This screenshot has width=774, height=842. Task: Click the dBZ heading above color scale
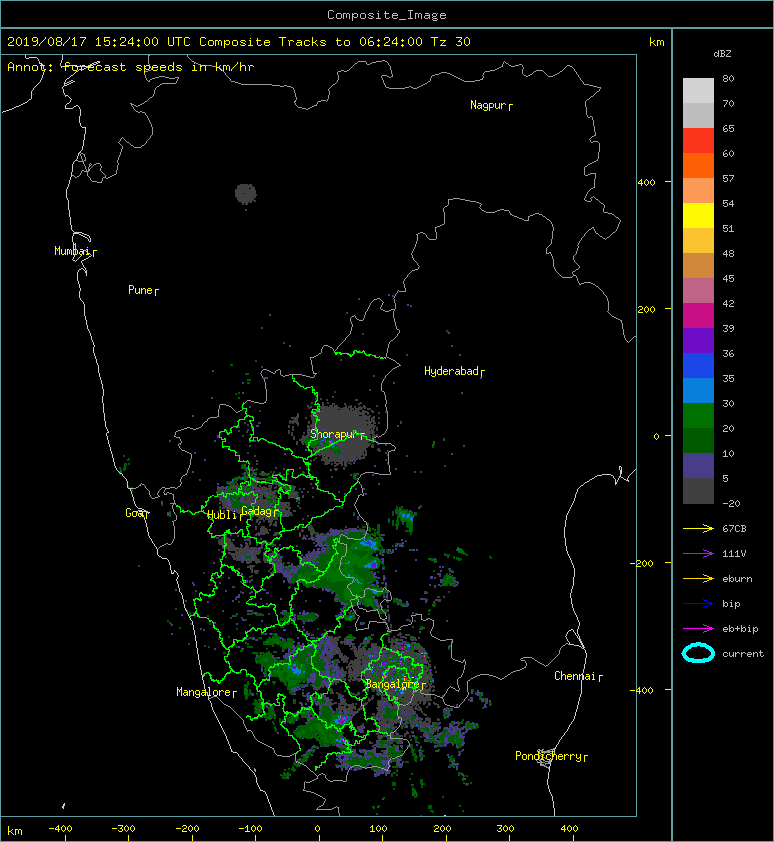click(722, 54)
